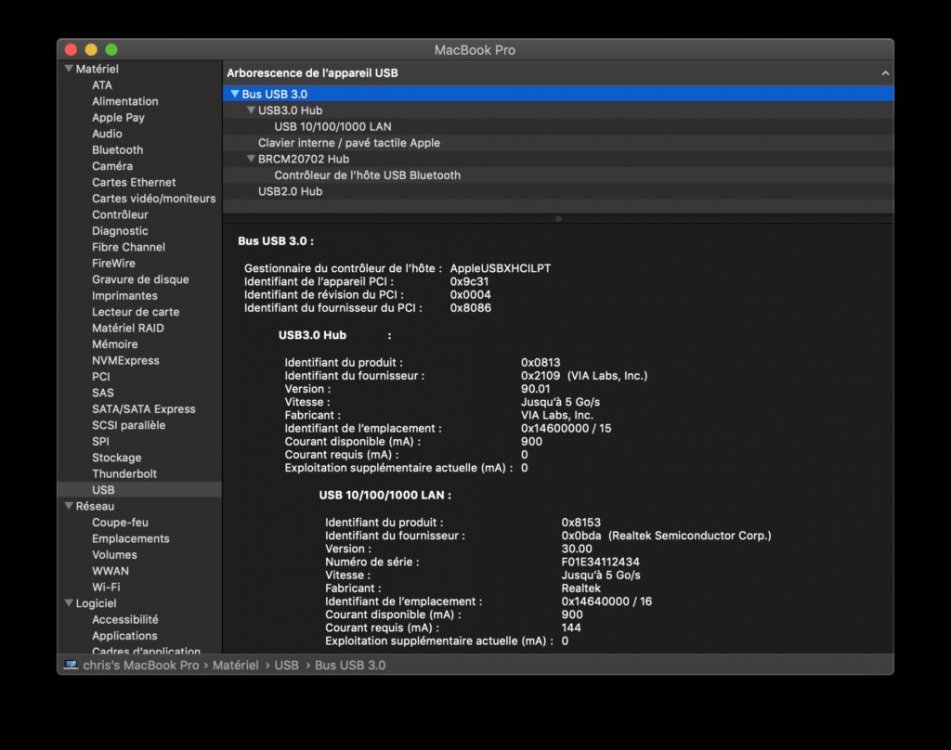This screenshot has width=951, height=750.
Task: Collapse the BRCM20702 Hub tree triangle
Action: pos(250,159)
